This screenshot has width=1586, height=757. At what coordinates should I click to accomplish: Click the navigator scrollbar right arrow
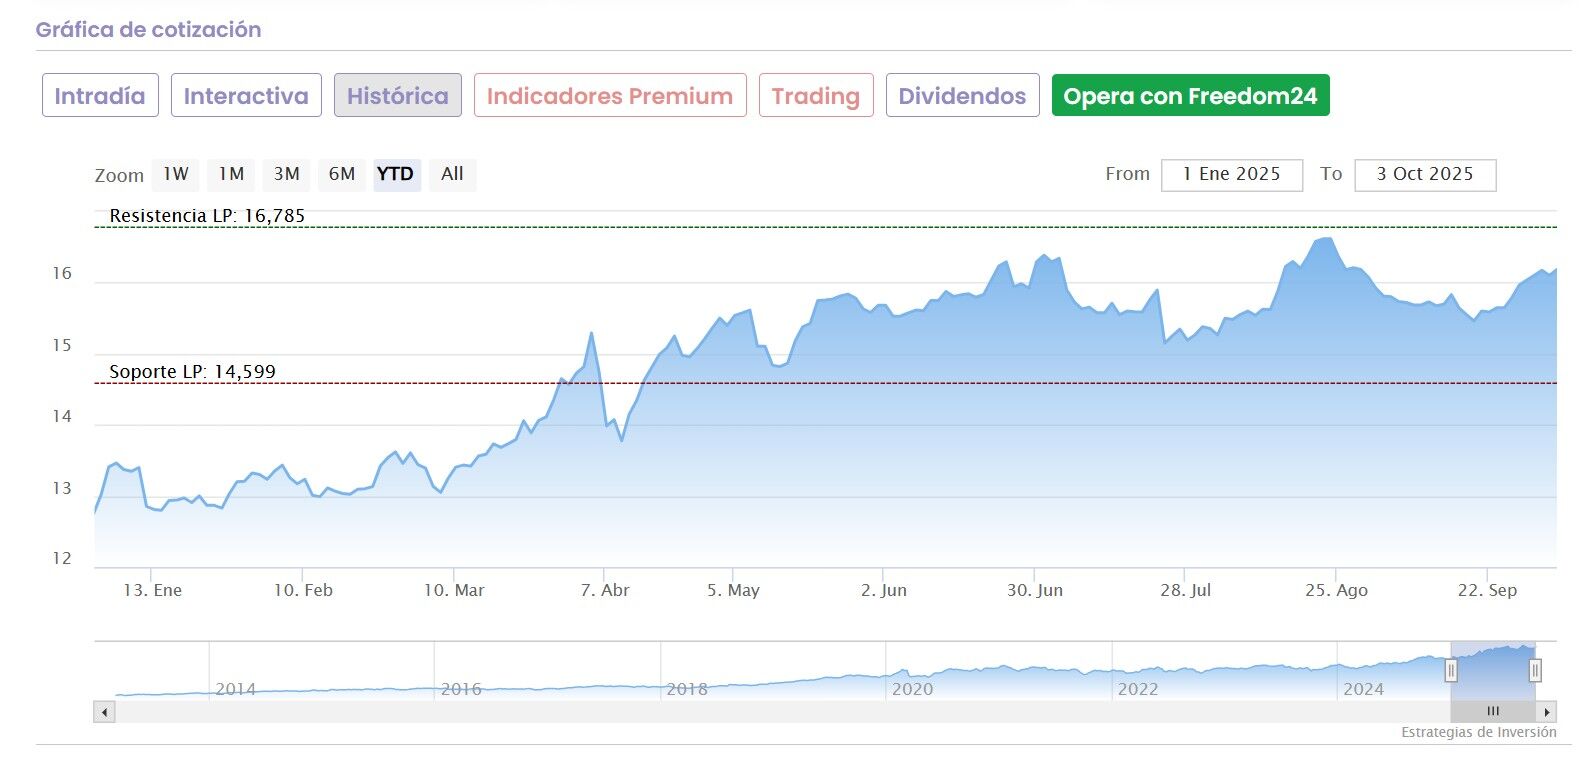pos(1547,712)
